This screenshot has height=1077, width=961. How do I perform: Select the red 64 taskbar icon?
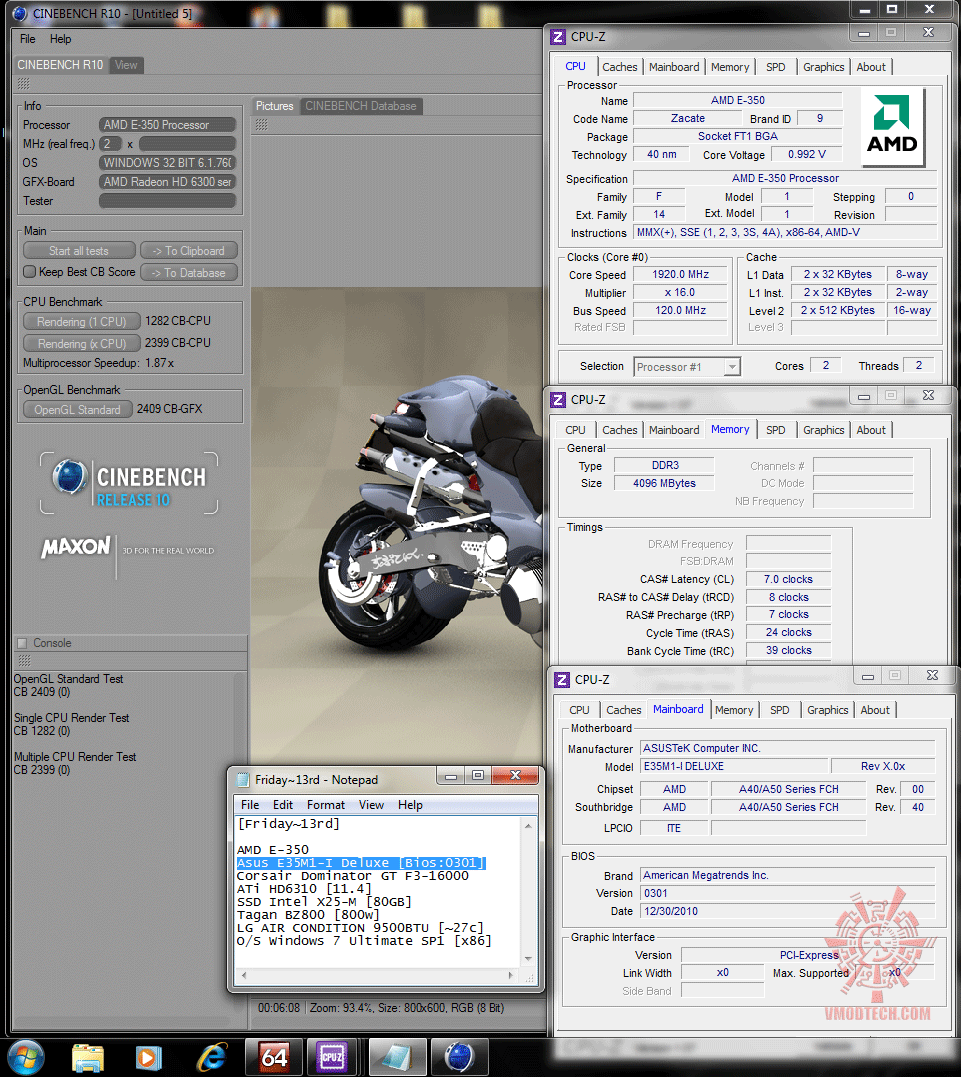pyautogui.click(x=273, y=1058)
